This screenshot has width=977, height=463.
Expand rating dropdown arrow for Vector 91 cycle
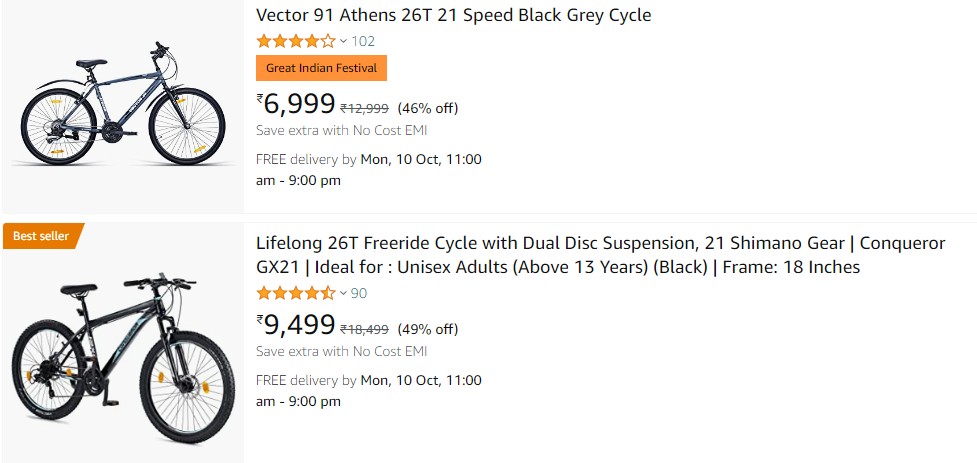click(x=343, y=41)
